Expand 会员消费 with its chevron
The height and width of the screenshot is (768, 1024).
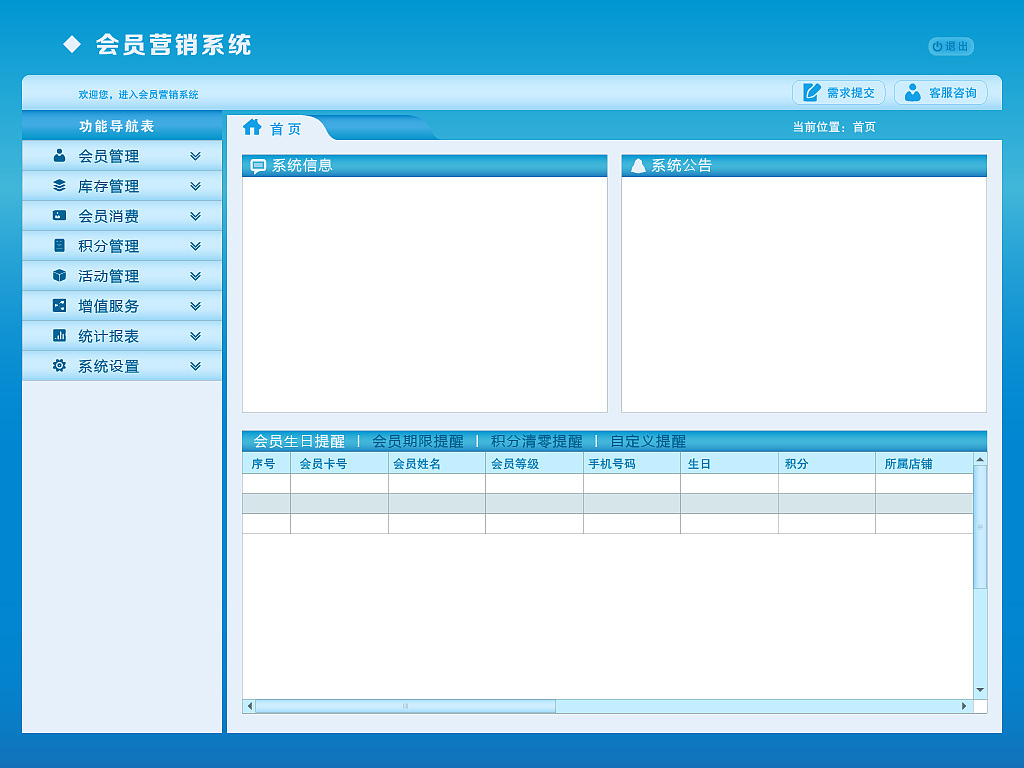pyautogui.click(x=195, y=216)
